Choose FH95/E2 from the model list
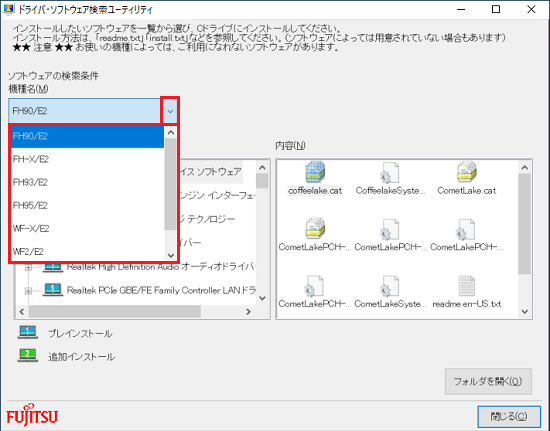 click(x=87, y=206)
